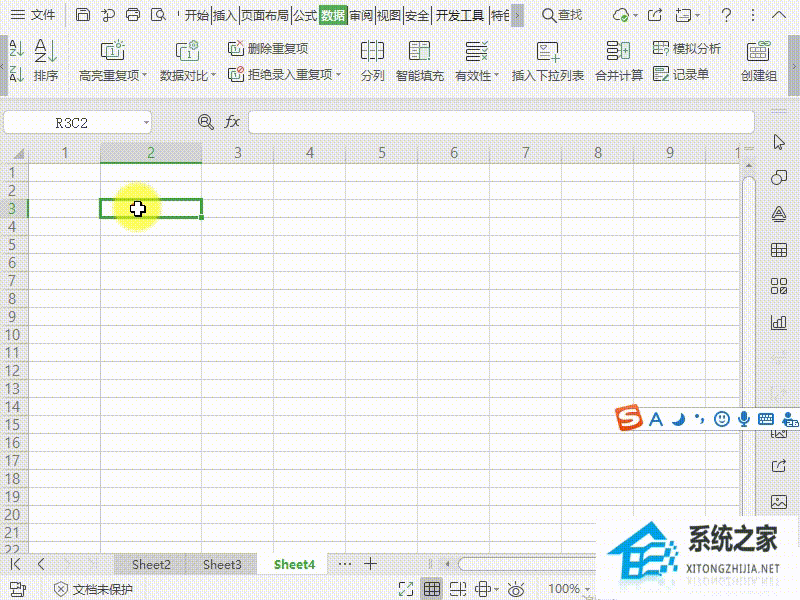Switch to the 插入 tab
This screenshot has width=800, height=600.
(x=224, y=15)
